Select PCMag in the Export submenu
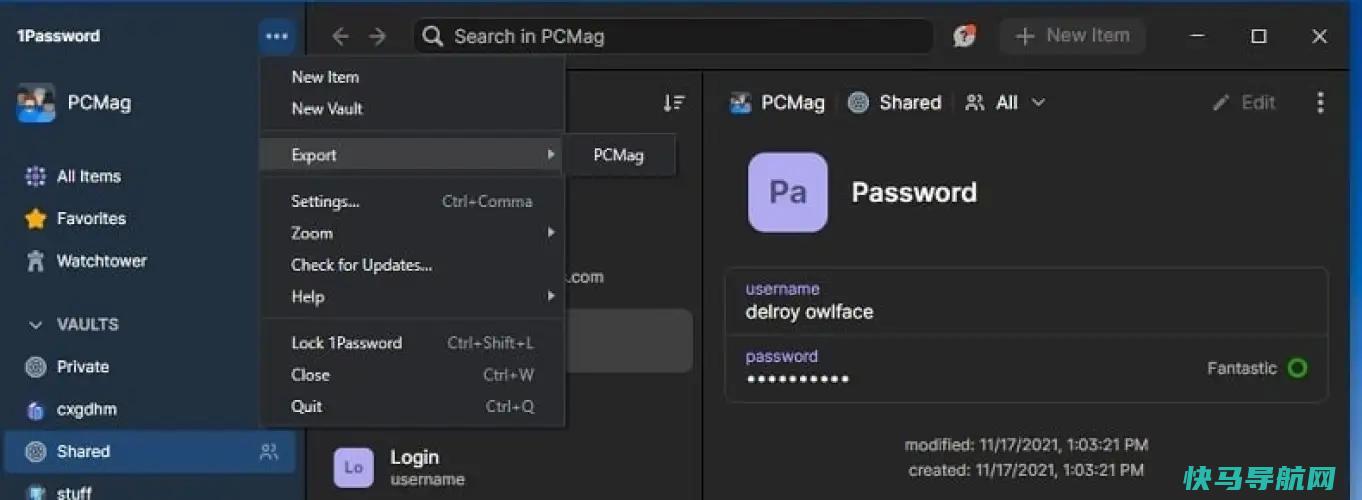Viewport: 1362px width, 500px height. [x=619, y=155]
